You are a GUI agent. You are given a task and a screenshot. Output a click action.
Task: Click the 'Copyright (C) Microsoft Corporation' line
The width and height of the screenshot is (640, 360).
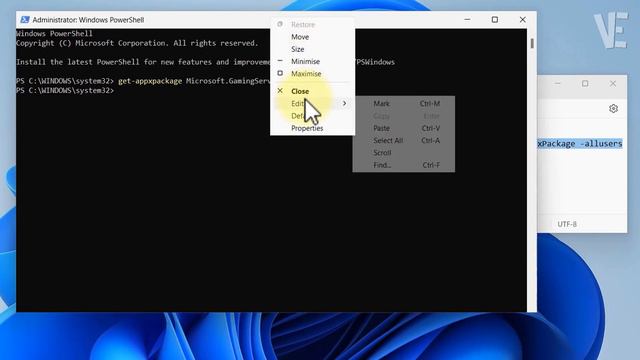[x=137, y=43]
